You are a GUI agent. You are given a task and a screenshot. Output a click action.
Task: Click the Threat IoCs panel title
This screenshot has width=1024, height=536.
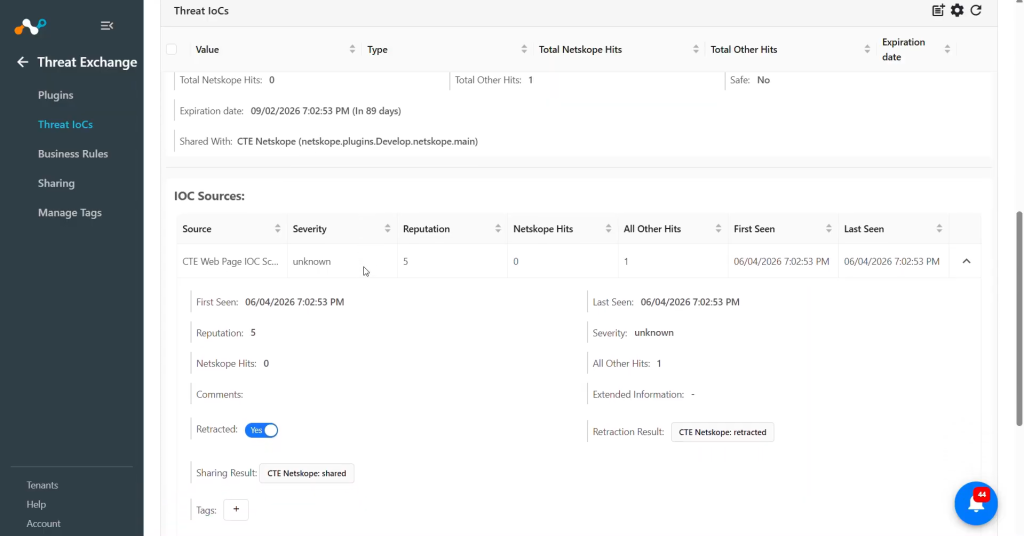(x=201, y=11)
